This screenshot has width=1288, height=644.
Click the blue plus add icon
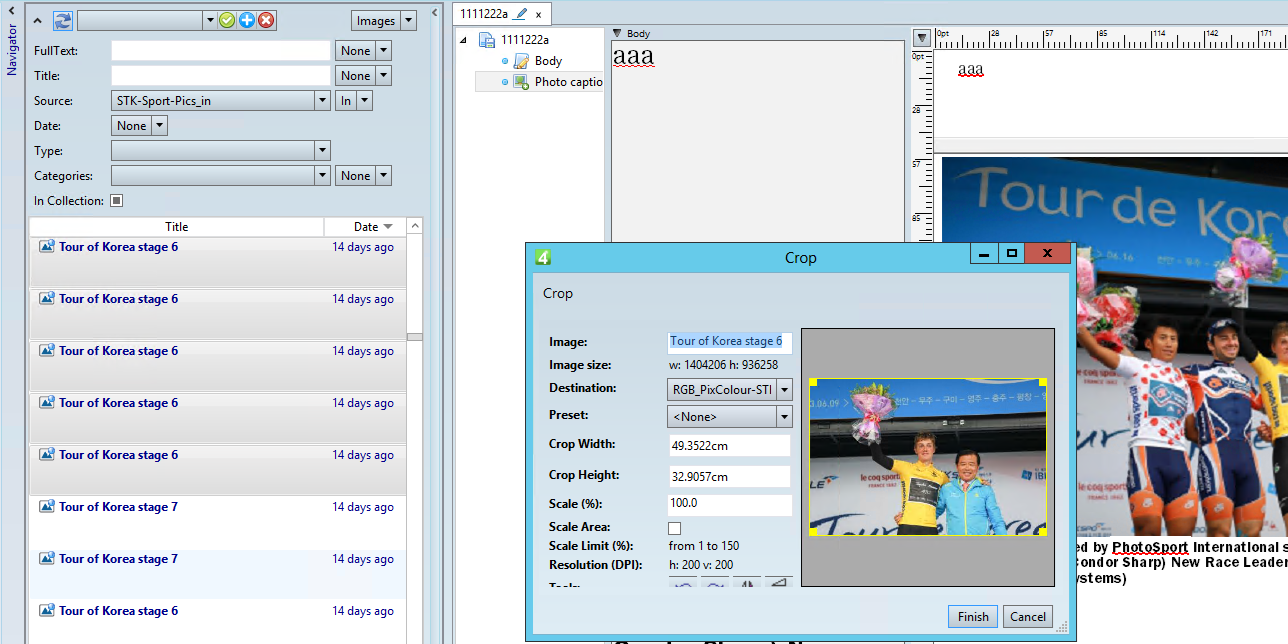247,21
